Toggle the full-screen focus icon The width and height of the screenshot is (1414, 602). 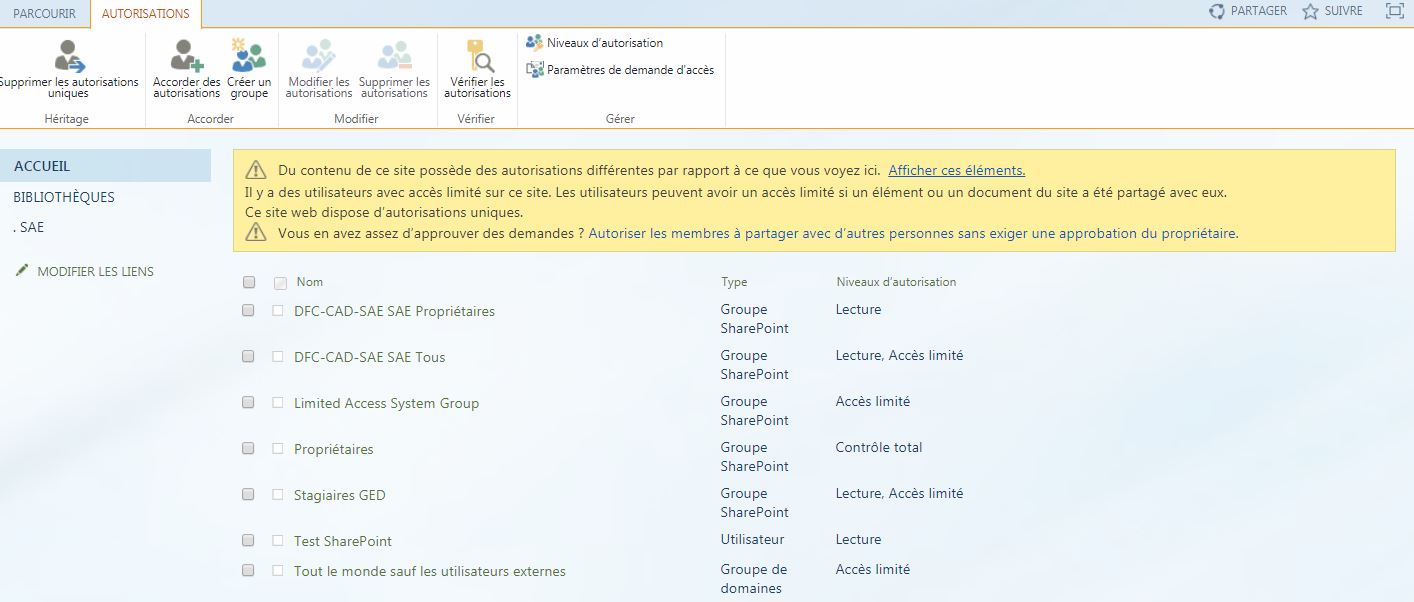(x=1394, y=11)
